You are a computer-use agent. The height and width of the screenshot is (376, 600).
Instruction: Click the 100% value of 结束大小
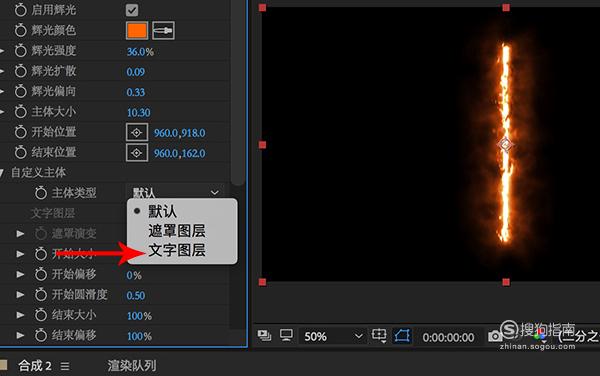139,316
